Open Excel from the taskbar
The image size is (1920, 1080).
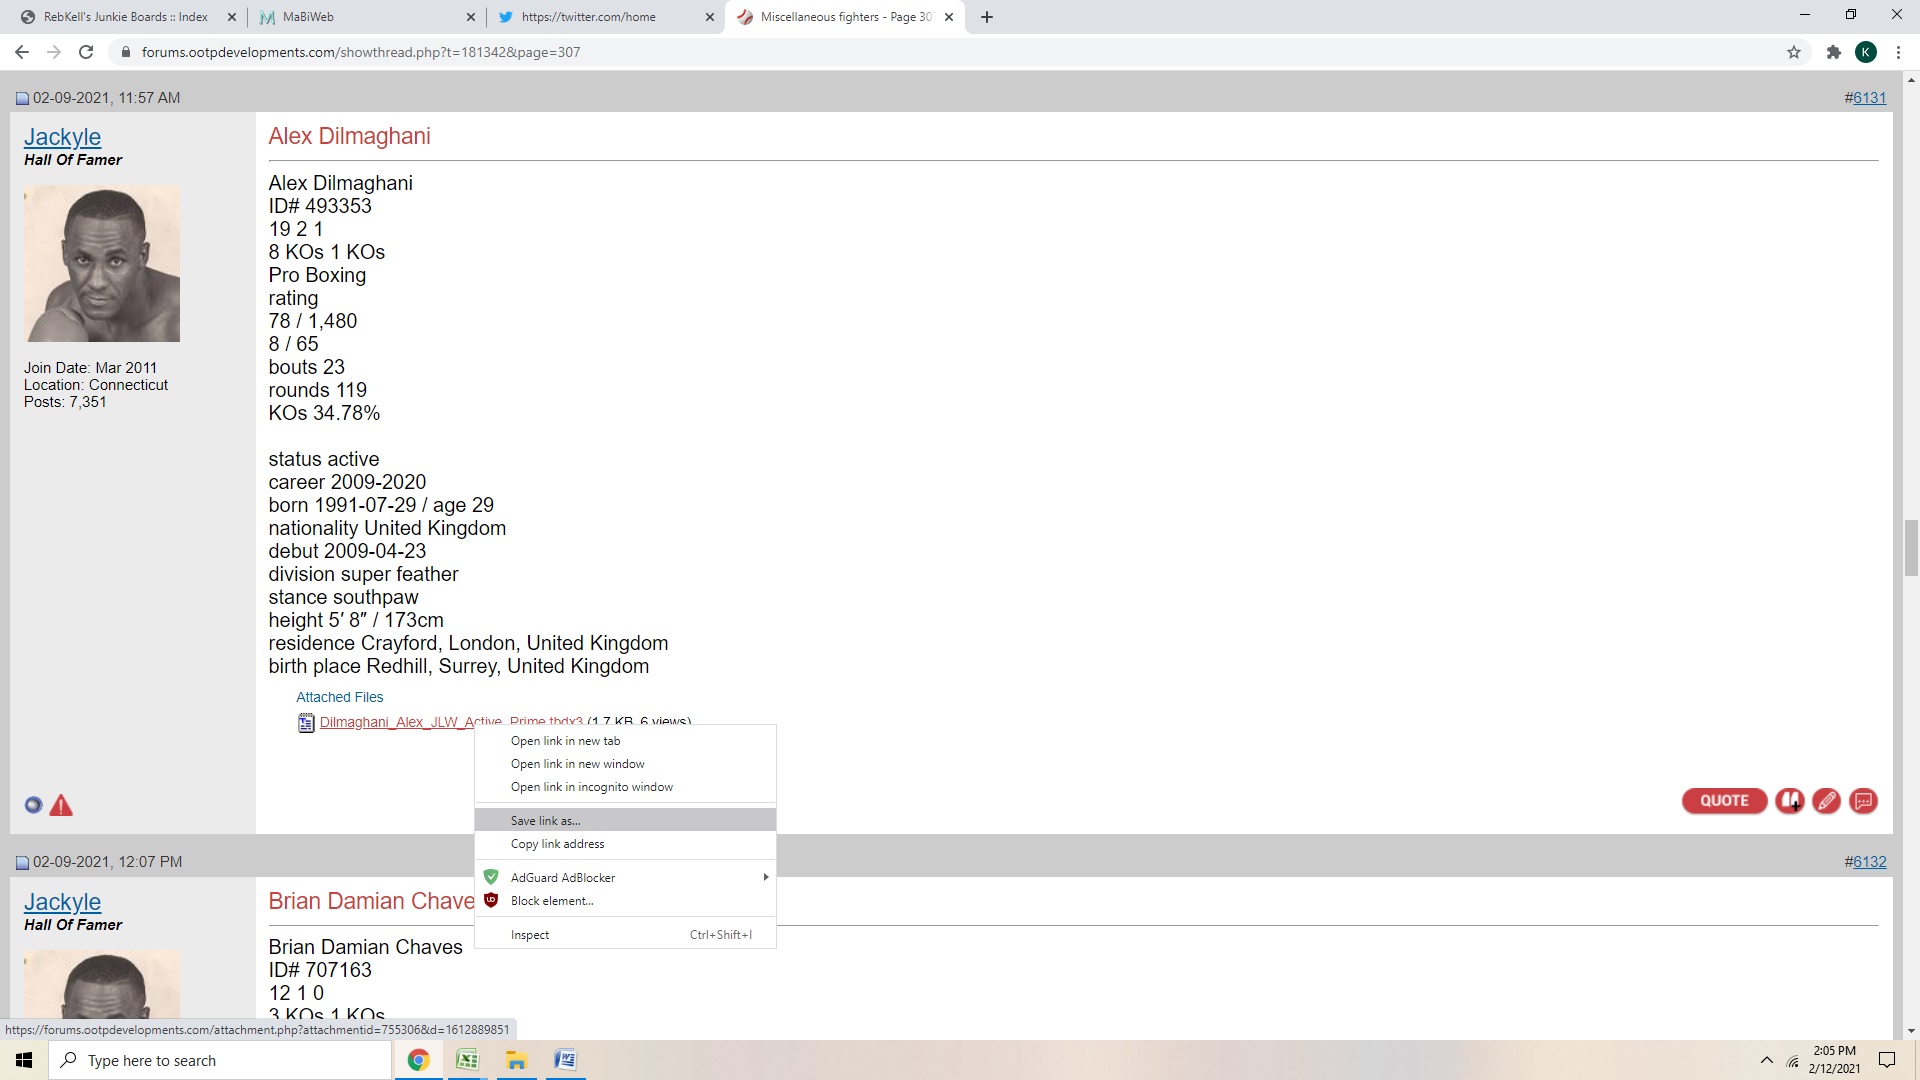click(467, 1060)
